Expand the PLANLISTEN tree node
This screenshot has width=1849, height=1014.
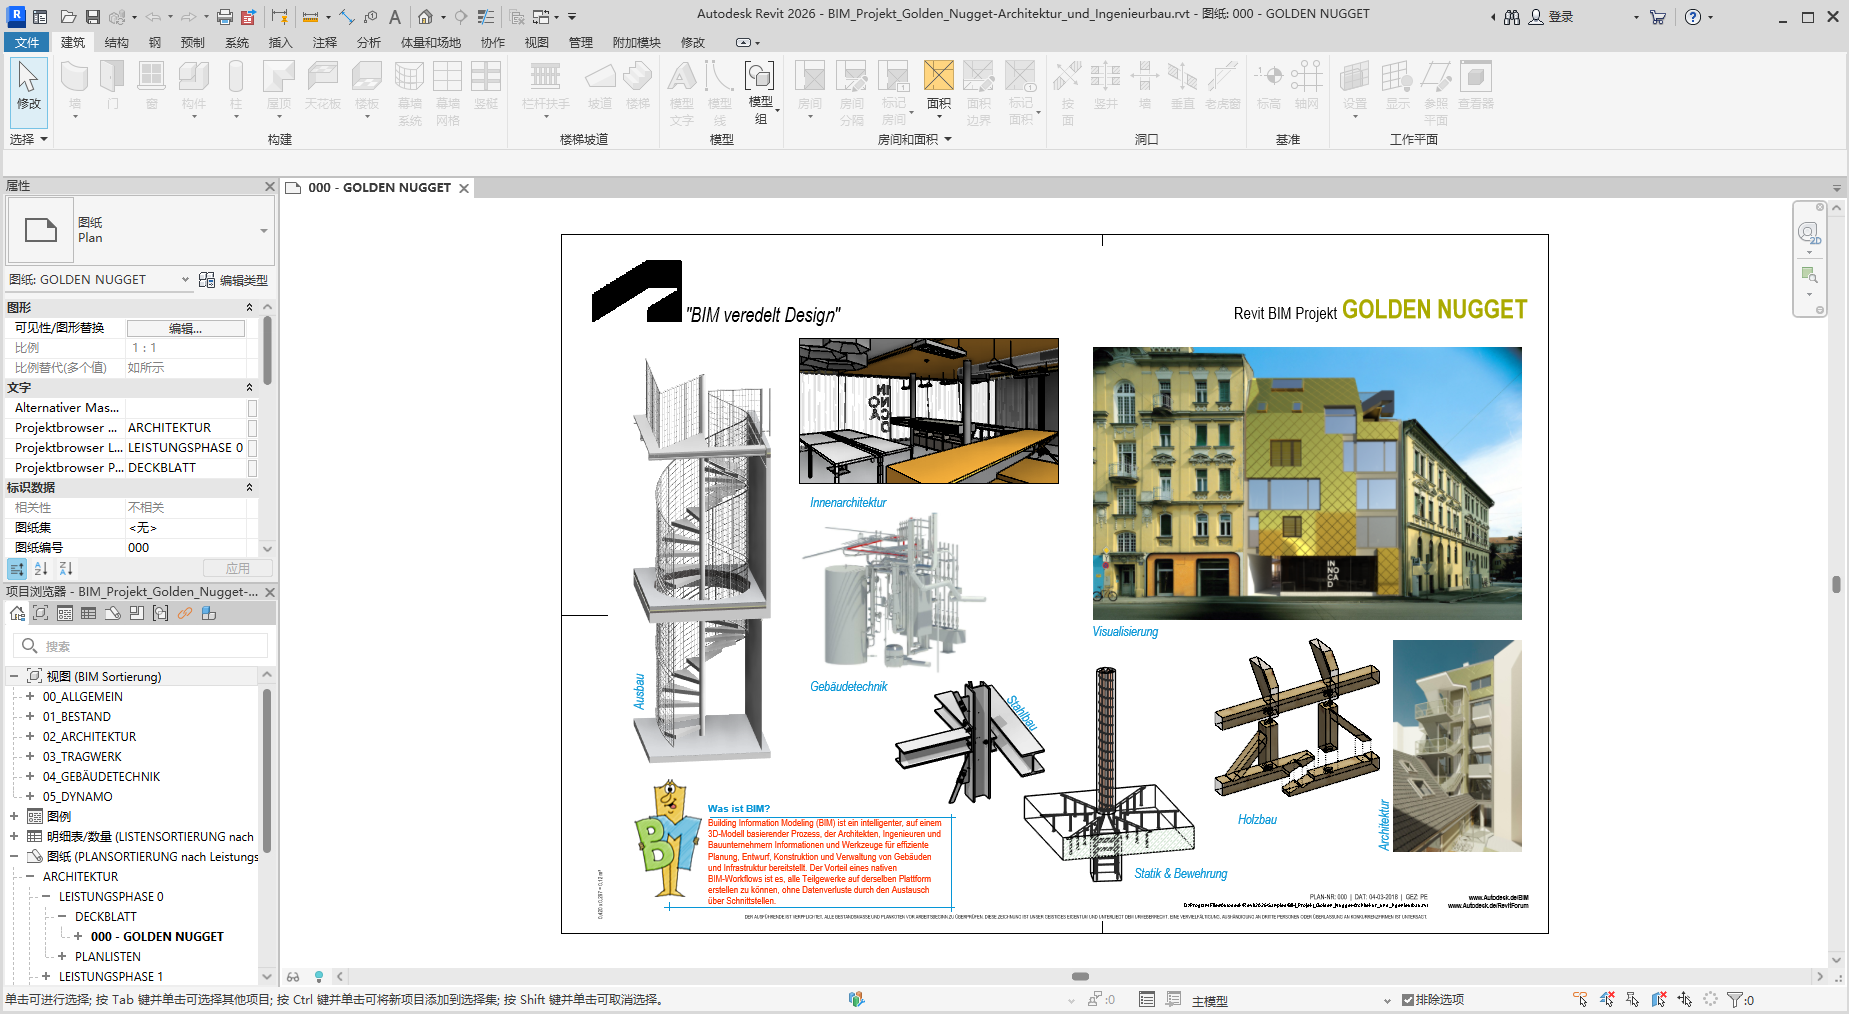[x=62, y=956]
